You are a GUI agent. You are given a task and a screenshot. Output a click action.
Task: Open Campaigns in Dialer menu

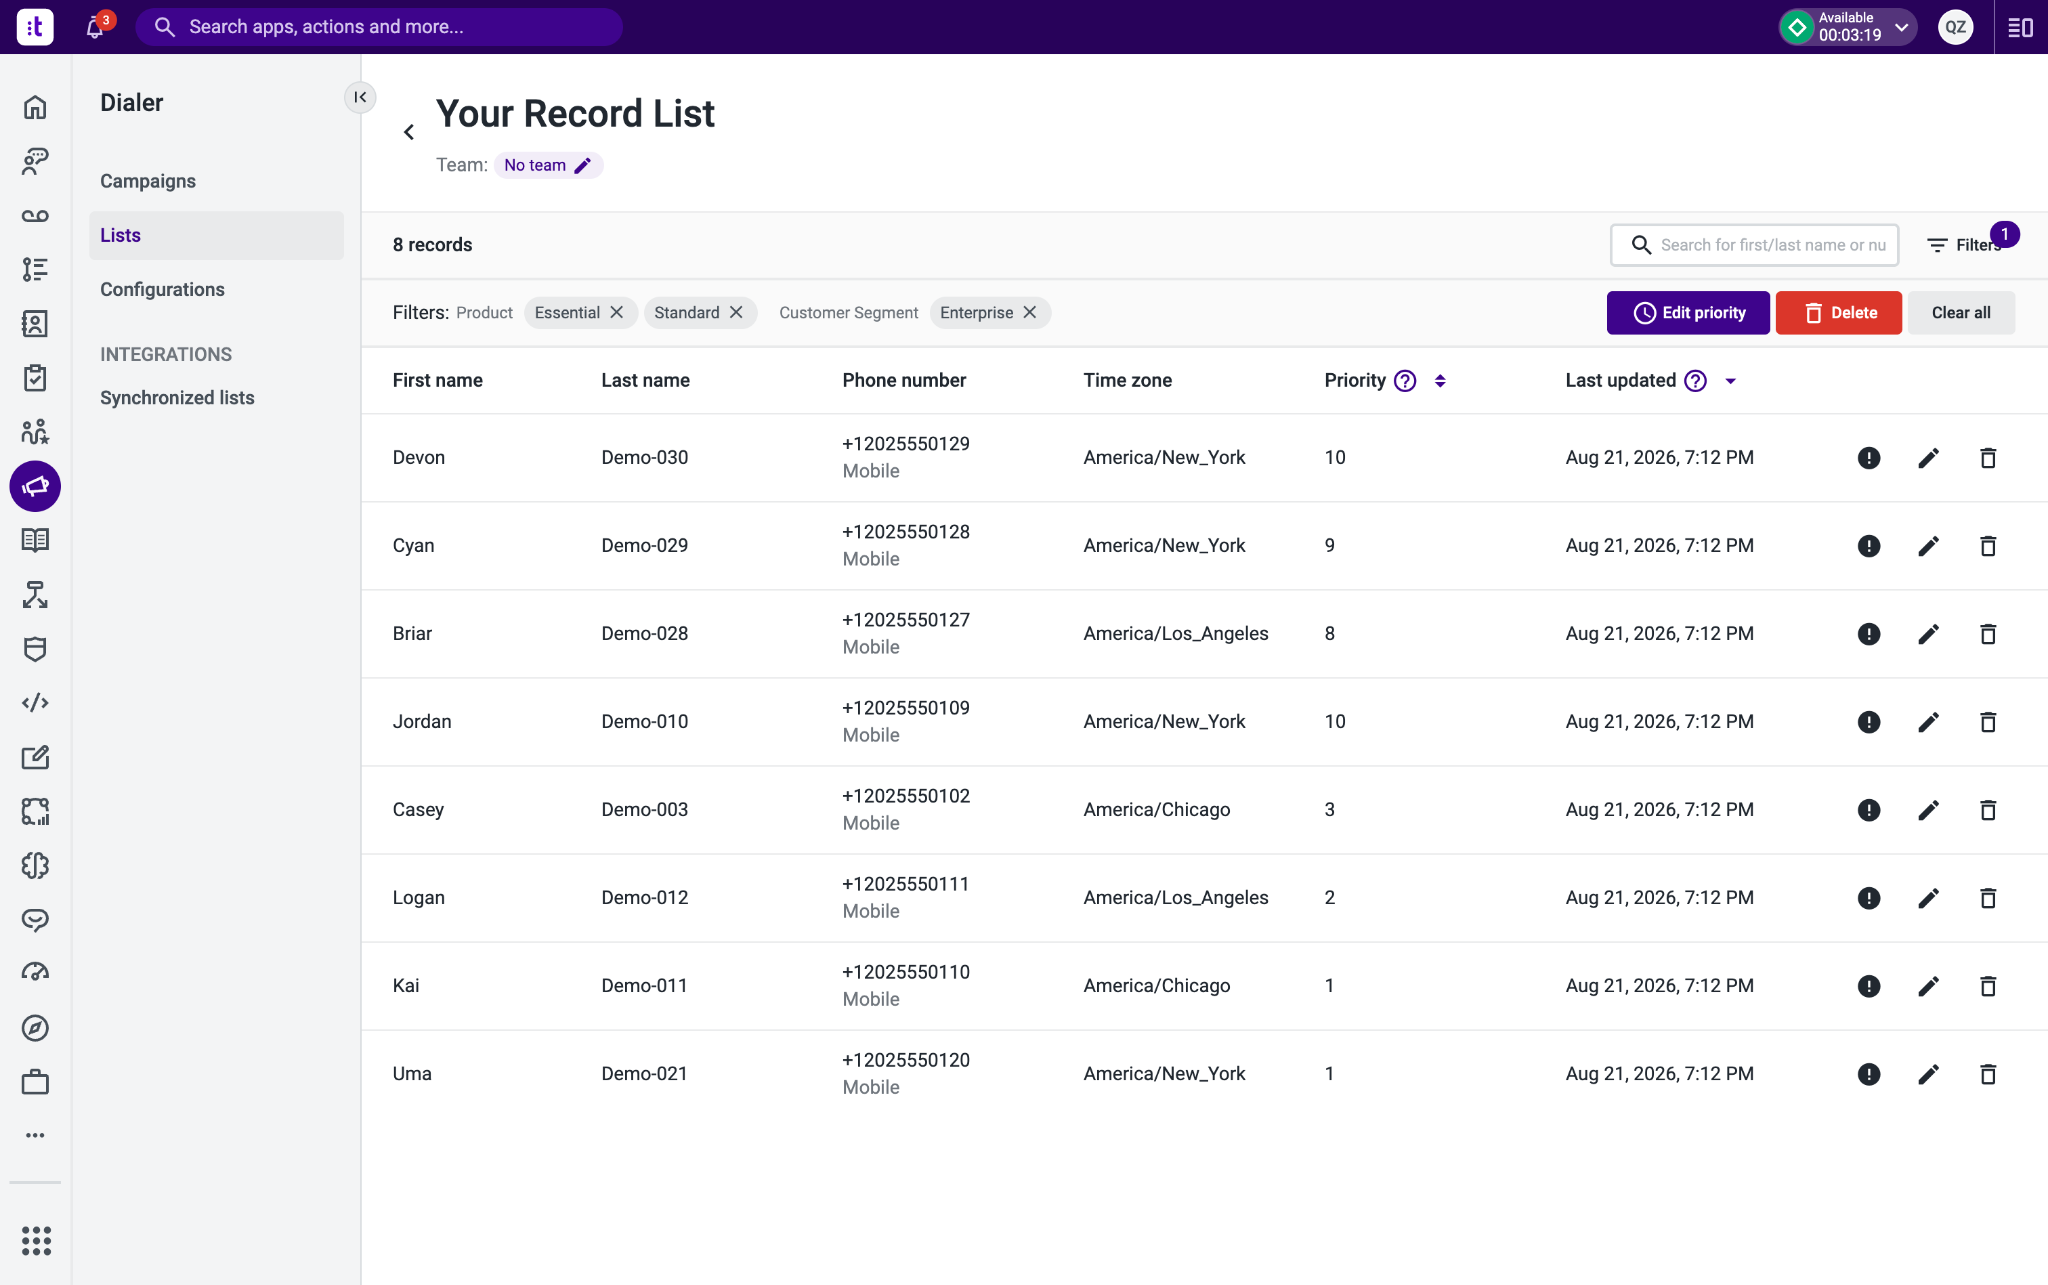[x=148, y=181]
